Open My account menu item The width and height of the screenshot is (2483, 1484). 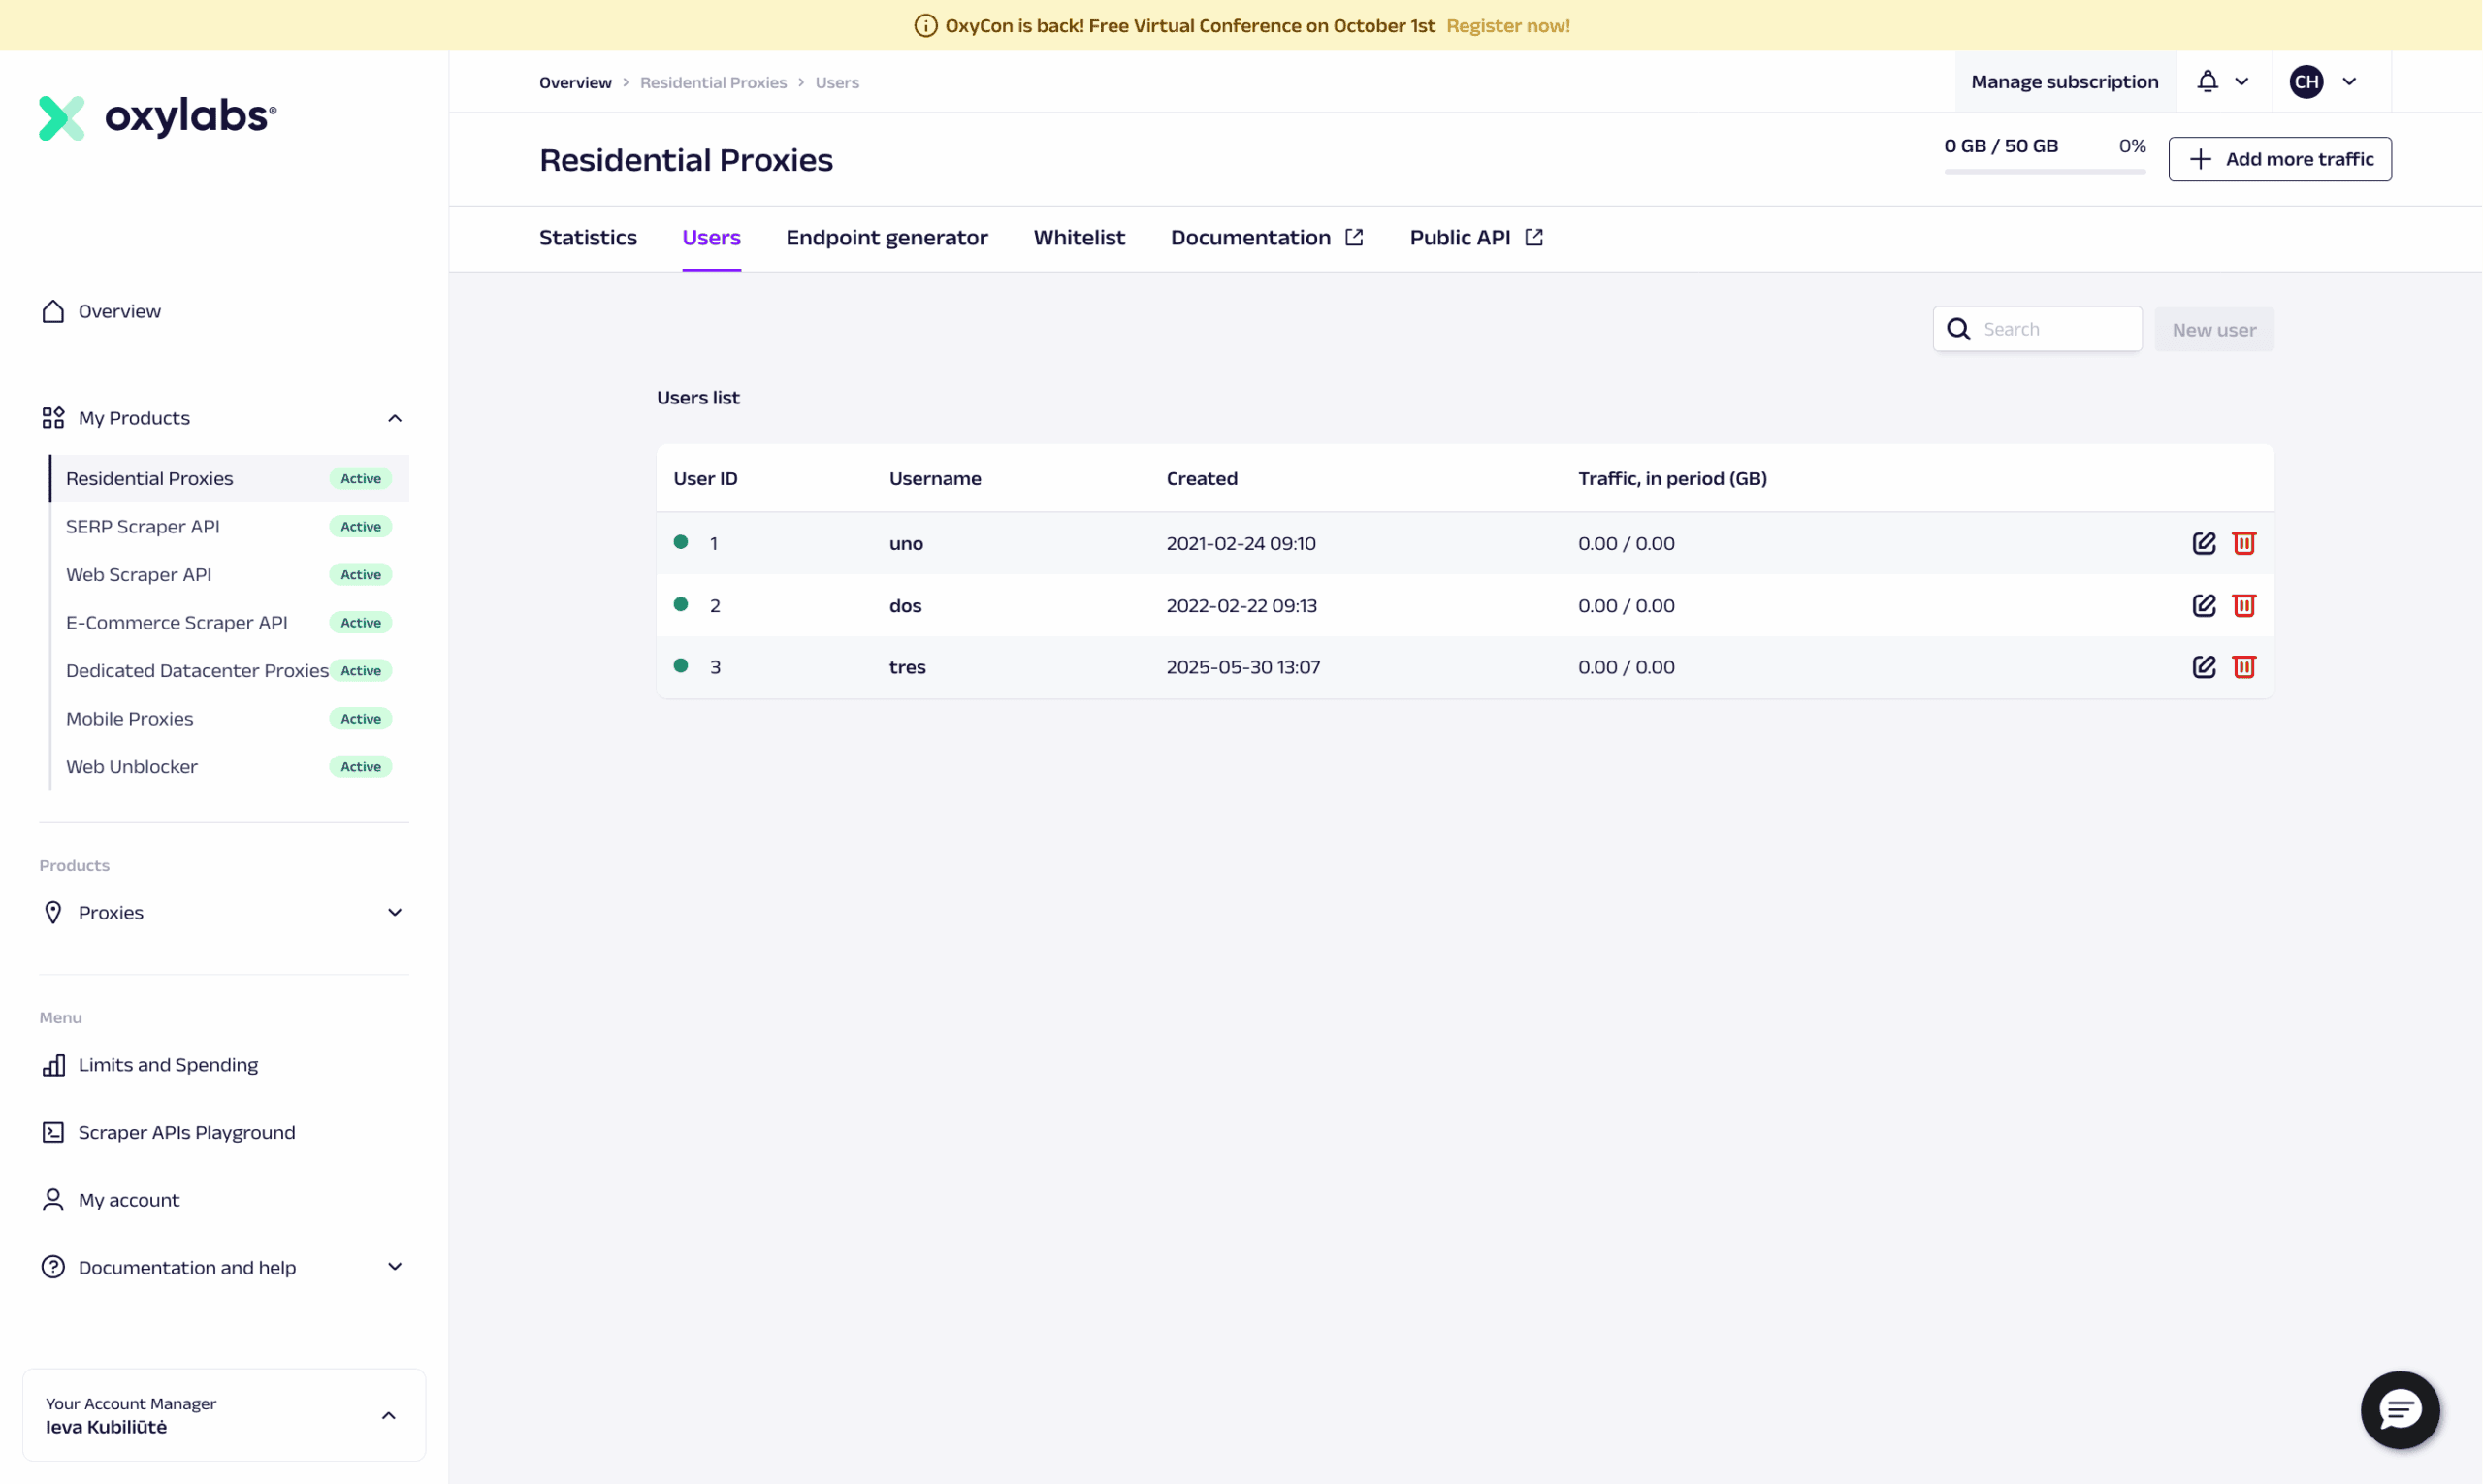coord(224,1200)
